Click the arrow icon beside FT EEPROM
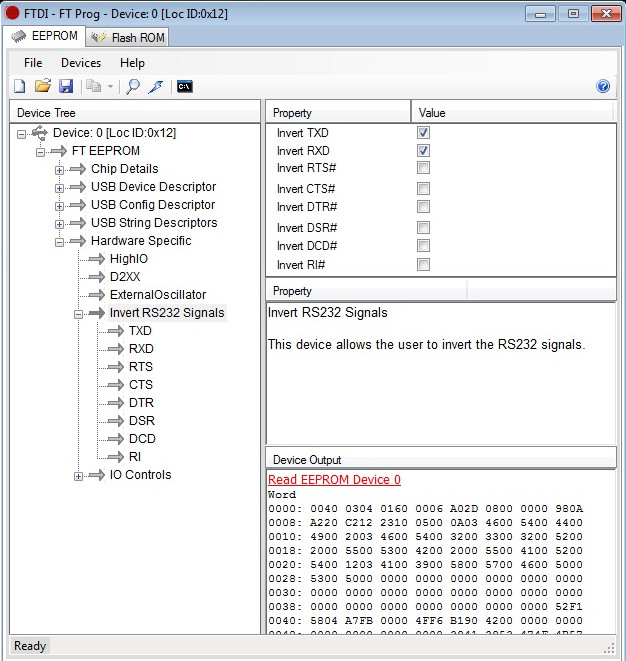This screenshot has width=626, height=661. click(59, 150)
